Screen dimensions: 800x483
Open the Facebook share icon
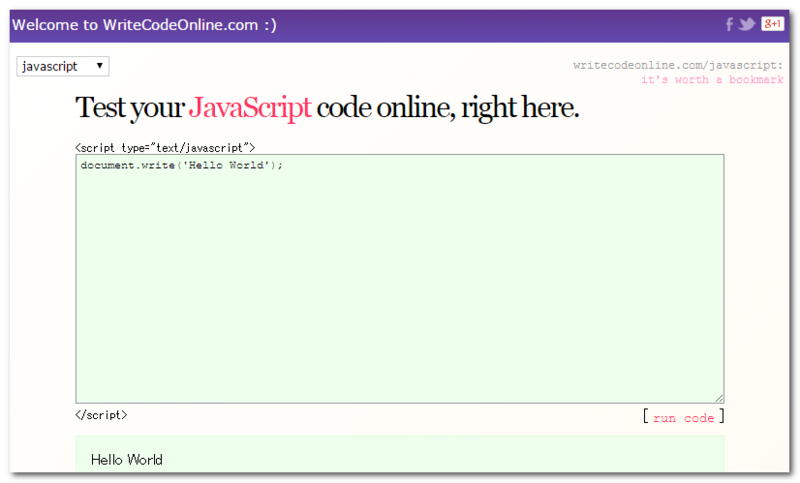[730, 24]
